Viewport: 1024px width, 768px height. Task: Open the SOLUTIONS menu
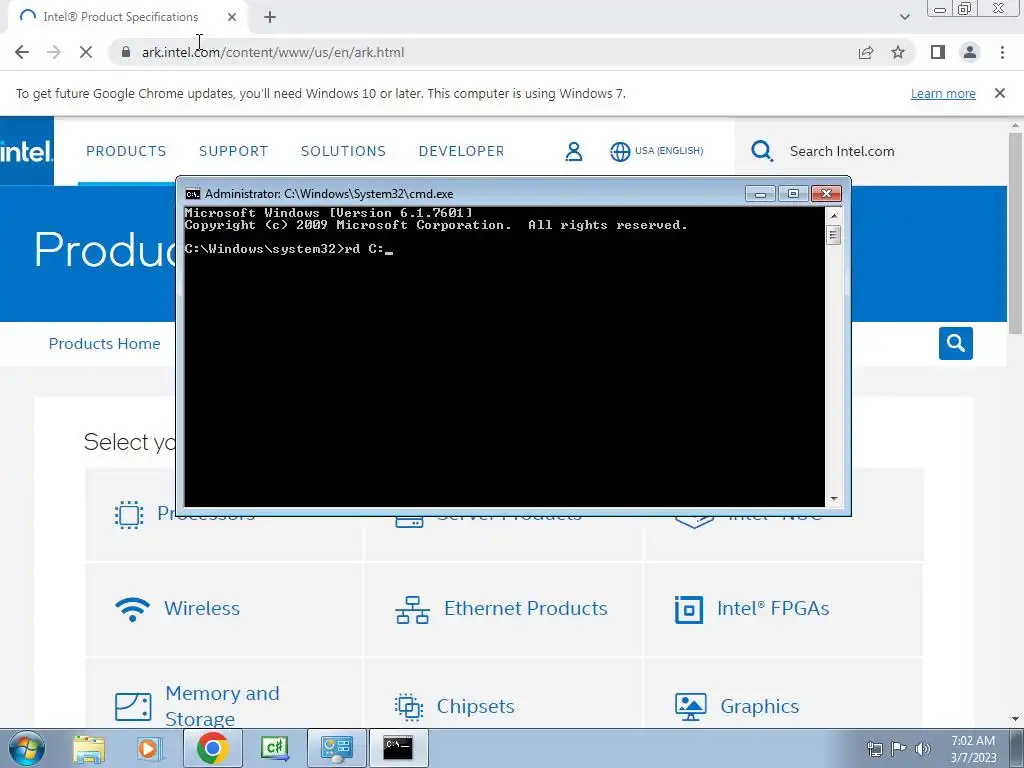tap(343, 151)
